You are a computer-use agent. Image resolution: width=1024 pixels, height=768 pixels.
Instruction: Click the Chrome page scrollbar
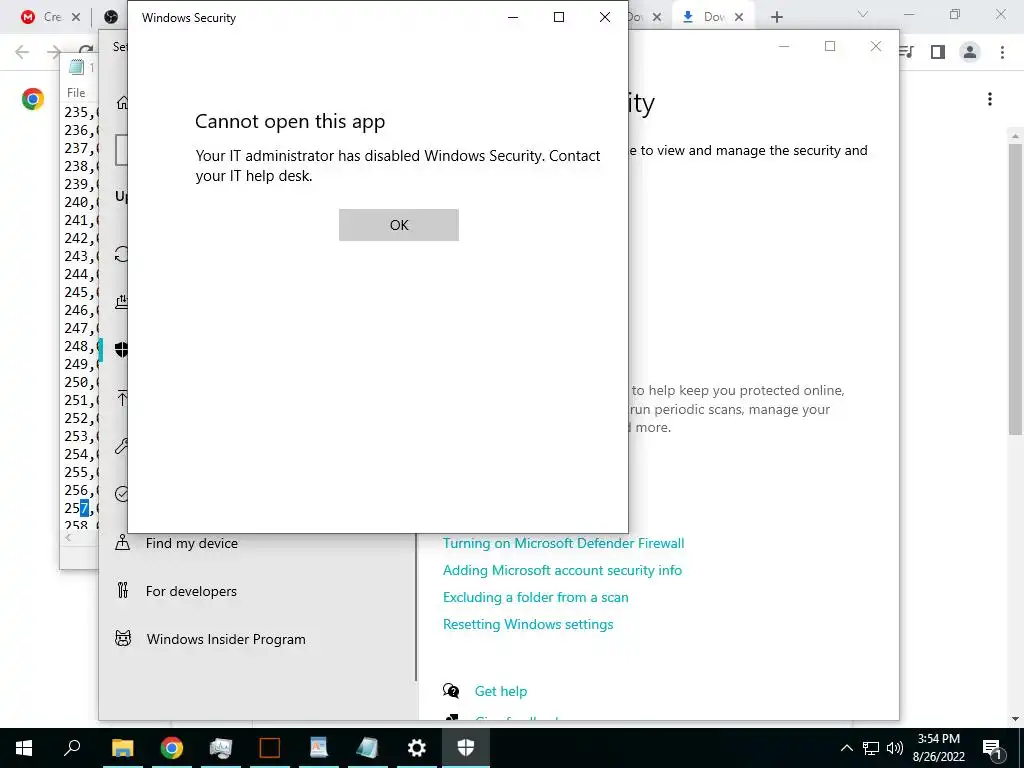click(x=1015, y=287)
